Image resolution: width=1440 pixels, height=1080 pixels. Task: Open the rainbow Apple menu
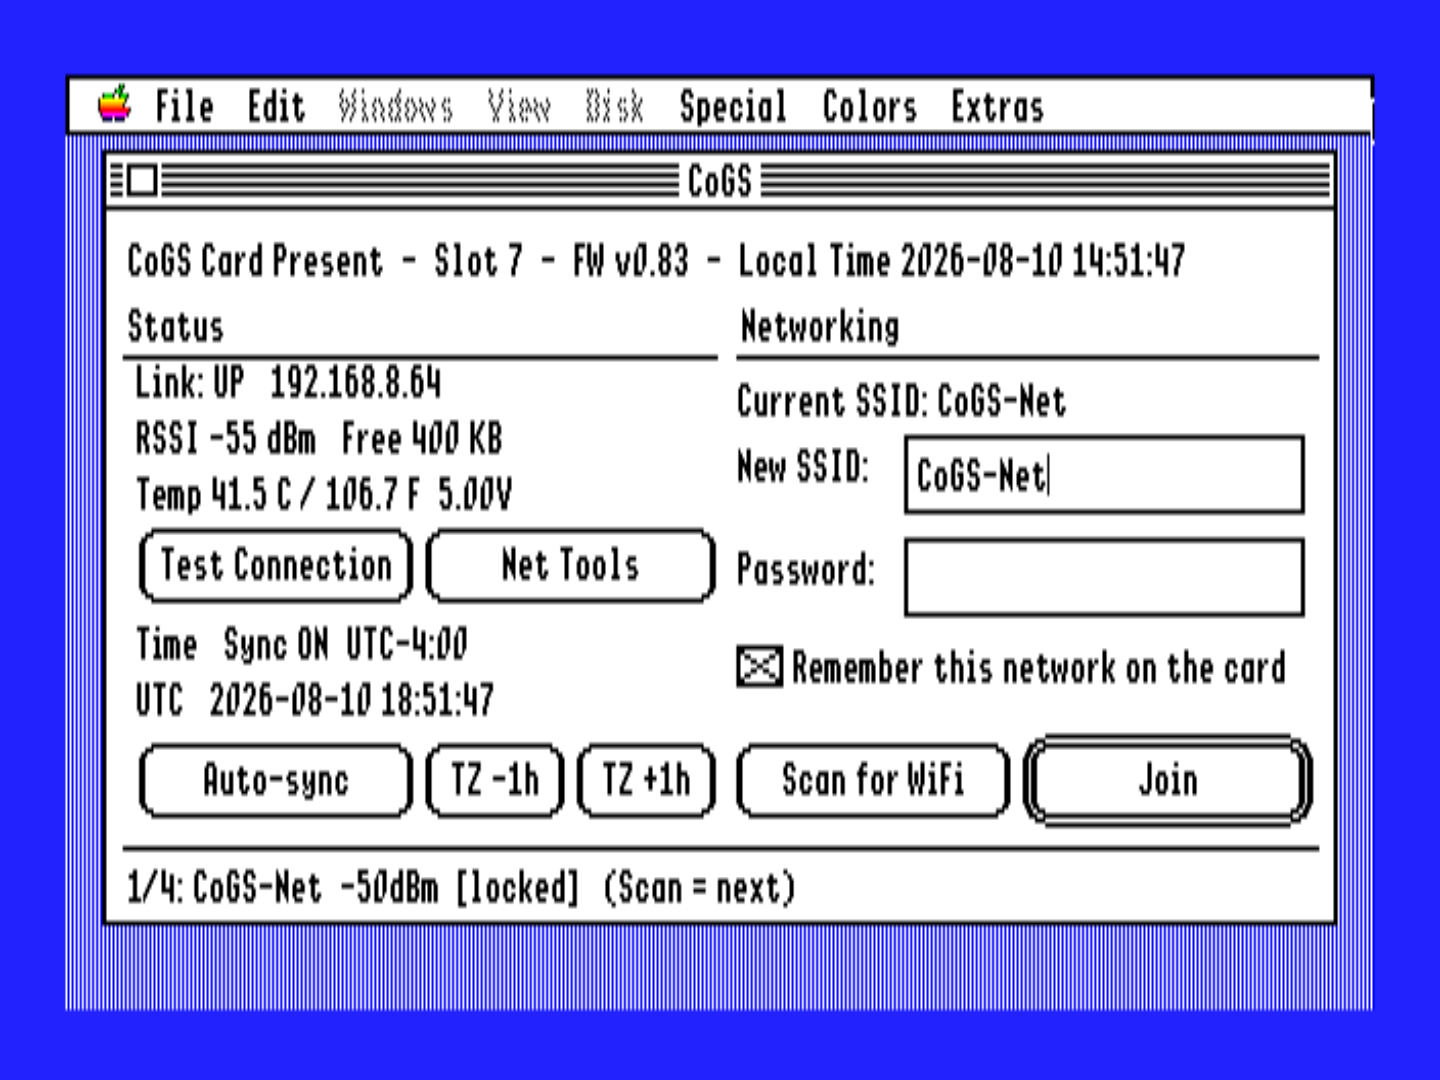tap(115, 104)
